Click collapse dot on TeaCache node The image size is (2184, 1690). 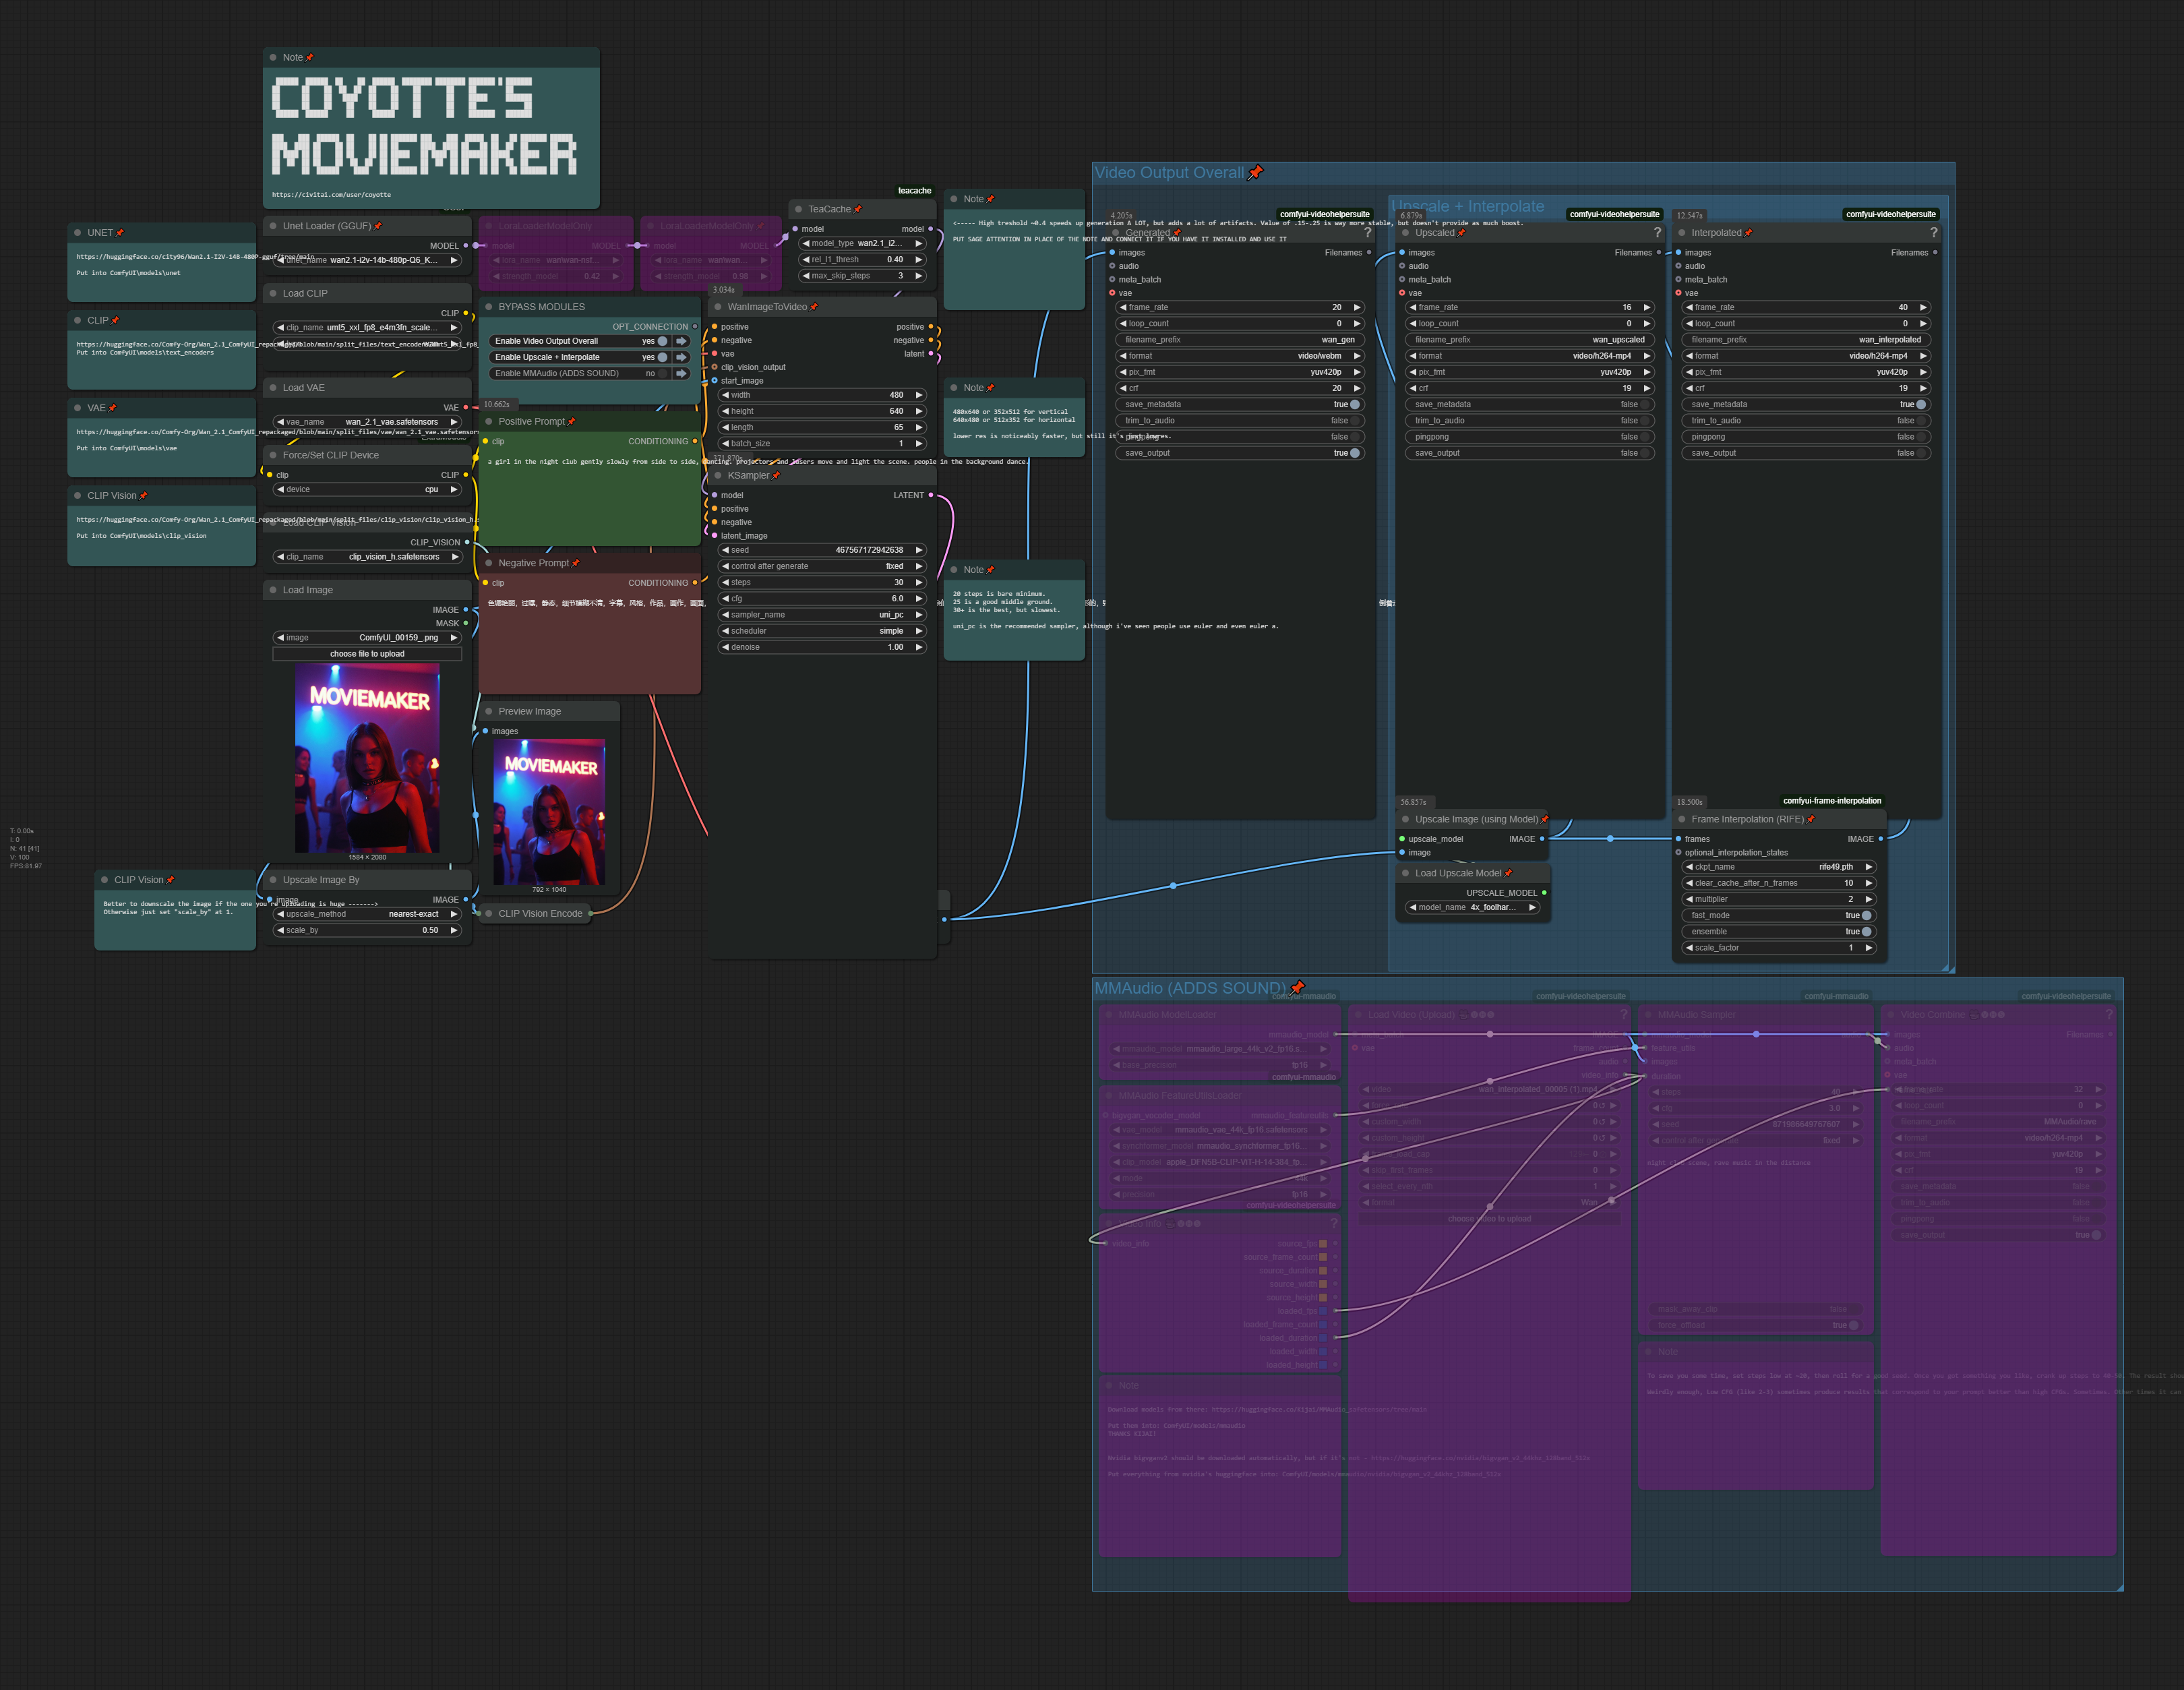pyautogui.click(x=798, y=209)
